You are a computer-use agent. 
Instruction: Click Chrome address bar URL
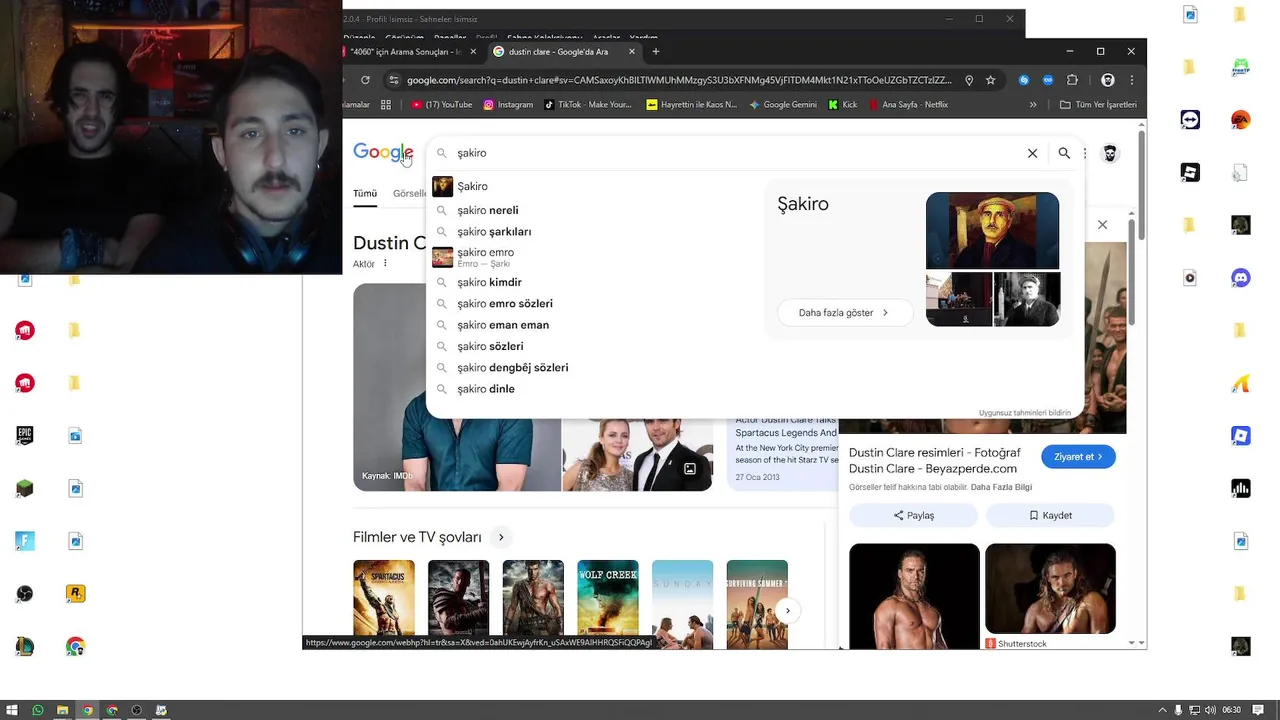pyautogui.click(x=679, y=80)
